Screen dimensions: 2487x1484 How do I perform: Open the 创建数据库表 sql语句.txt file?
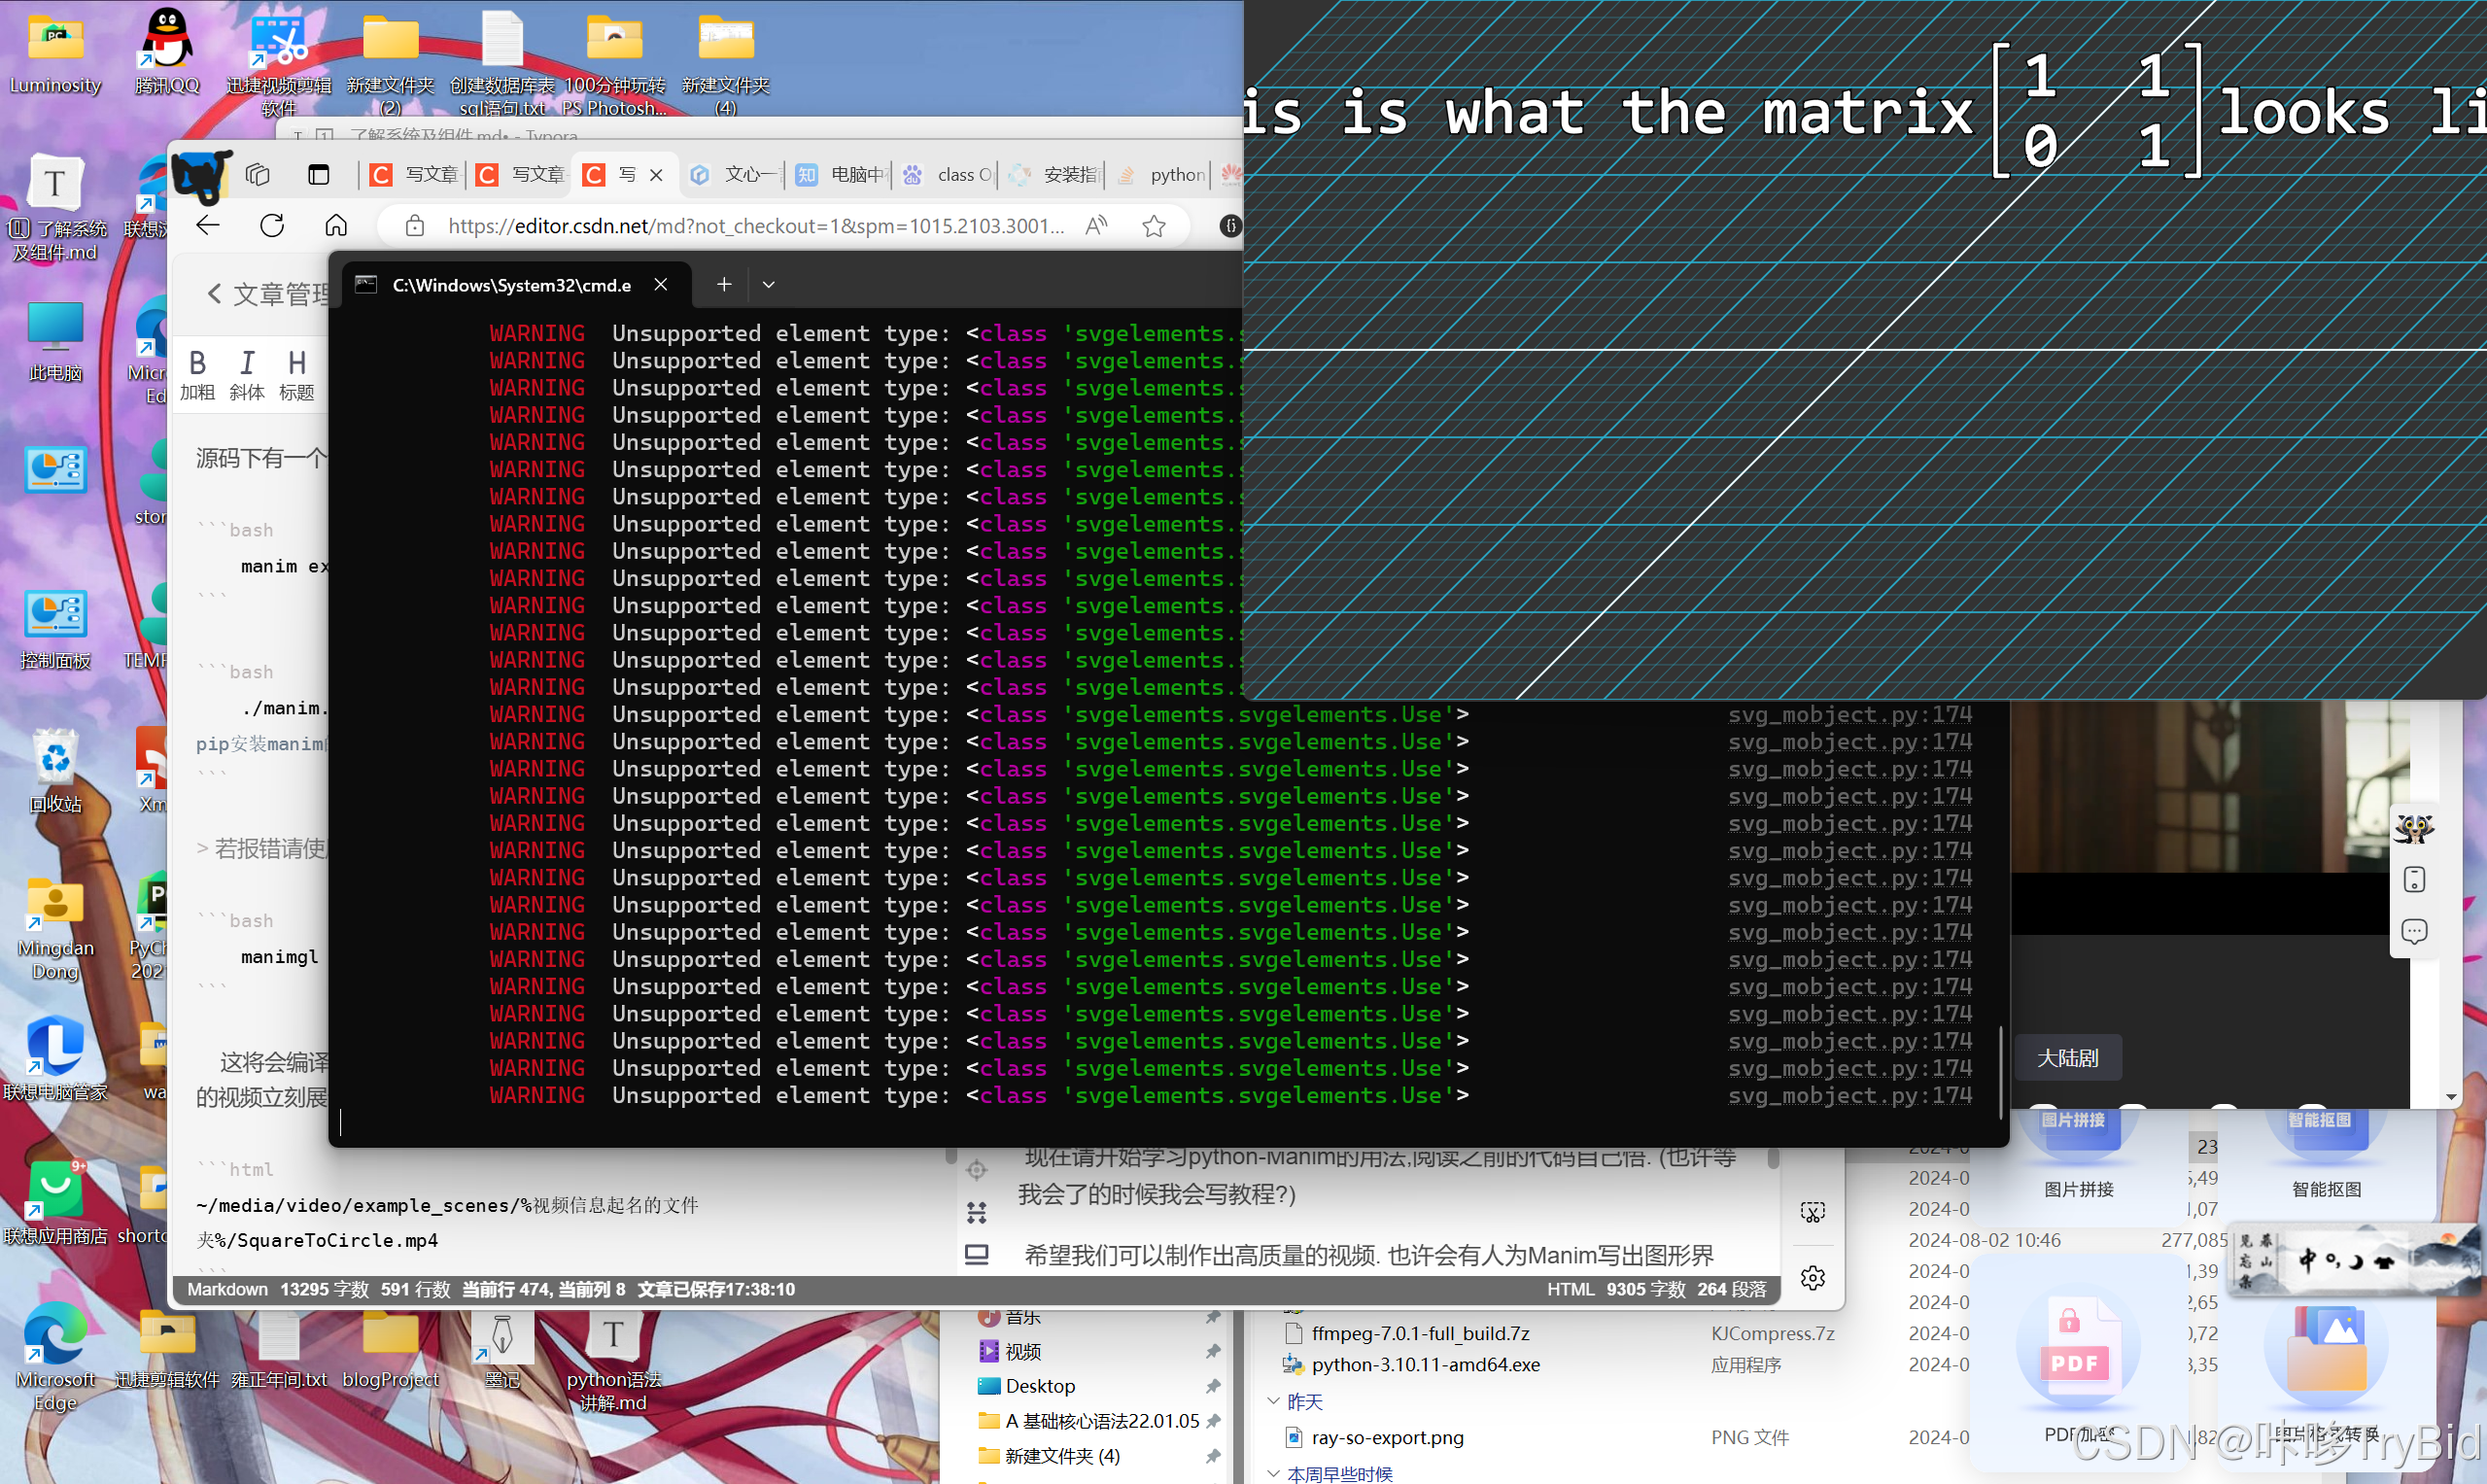(502, 62)
